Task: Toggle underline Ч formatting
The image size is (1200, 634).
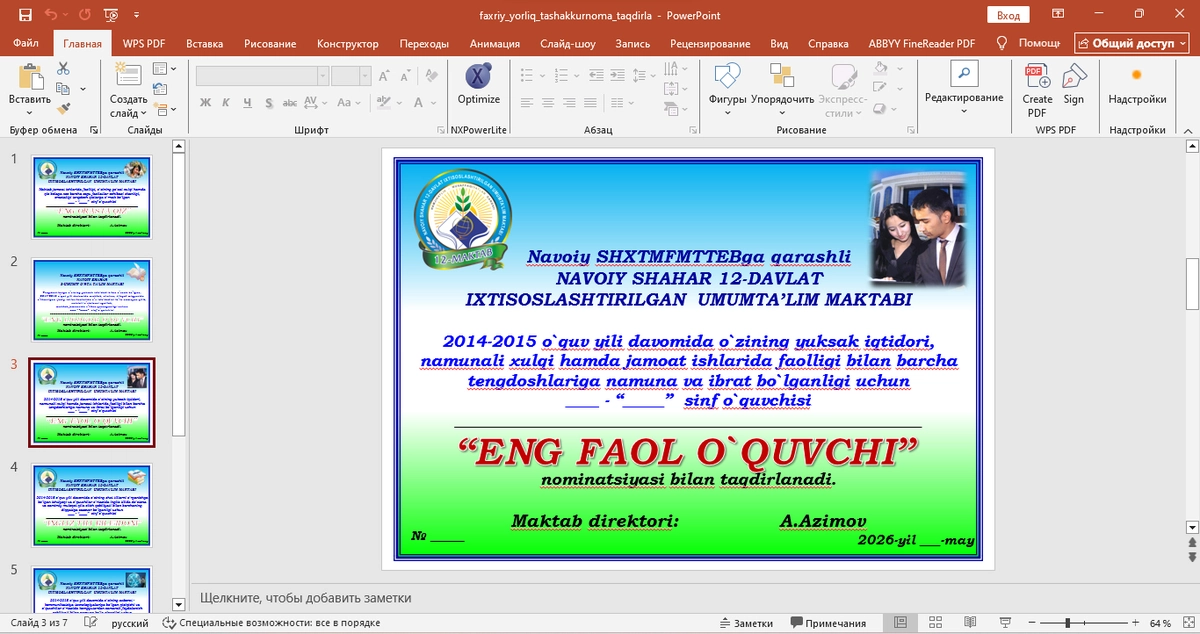Action: [x=248, y=102]
